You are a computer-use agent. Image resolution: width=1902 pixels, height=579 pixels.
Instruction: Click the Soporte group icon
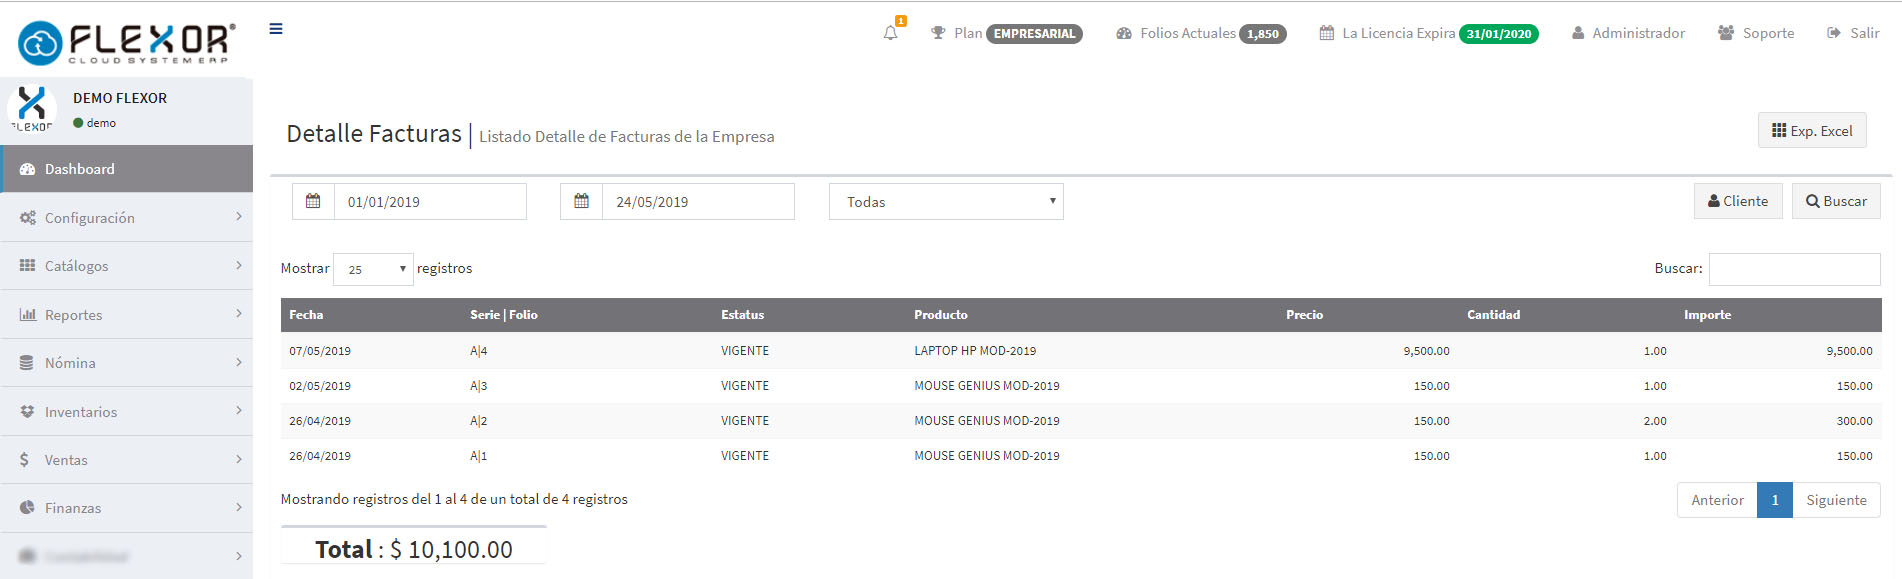coord(1726,33)
